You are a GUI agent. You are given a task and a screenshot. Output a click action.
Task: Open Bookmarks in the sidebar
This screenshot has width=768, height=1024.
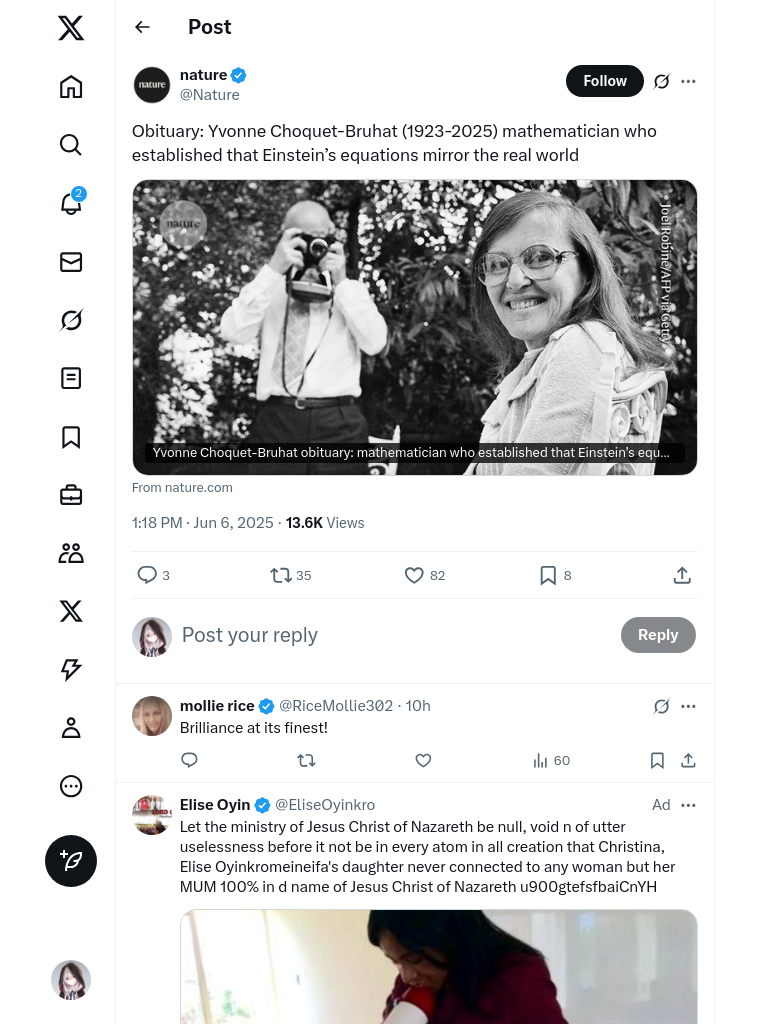(71, 437)
